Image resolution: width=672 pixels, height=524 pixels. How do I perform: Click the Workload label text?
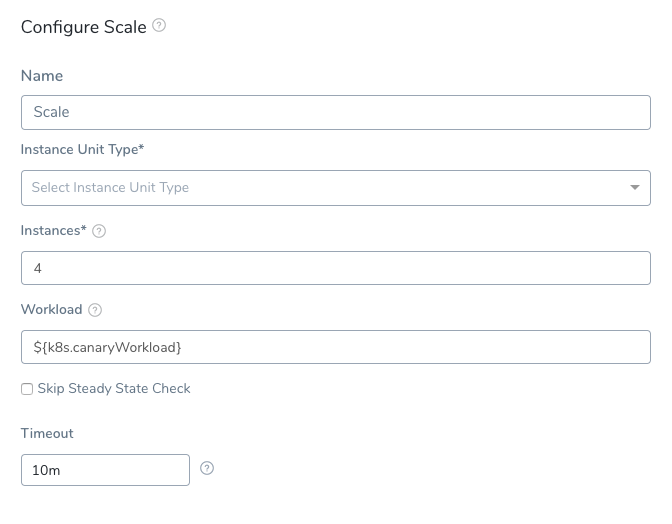51,309
